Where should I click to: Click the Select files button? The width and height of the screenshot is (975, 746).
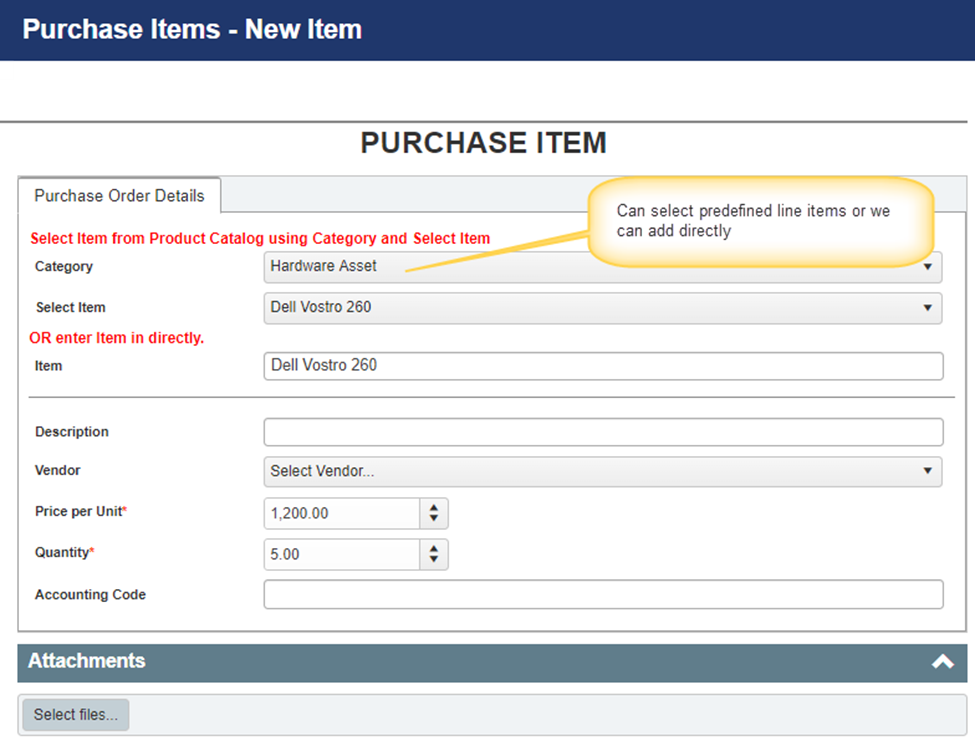(x=76, y=715)
